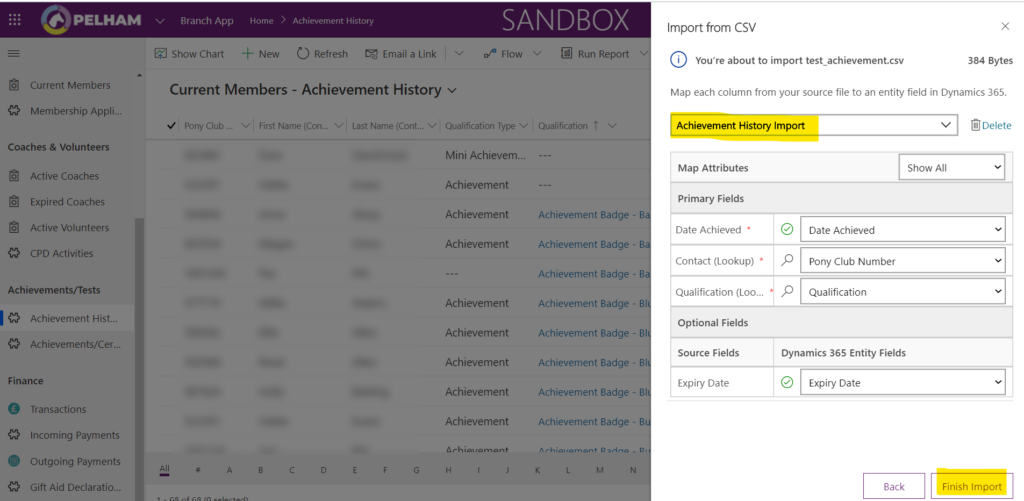Open the Show All attributes dropdown

[x=951, y=168]
